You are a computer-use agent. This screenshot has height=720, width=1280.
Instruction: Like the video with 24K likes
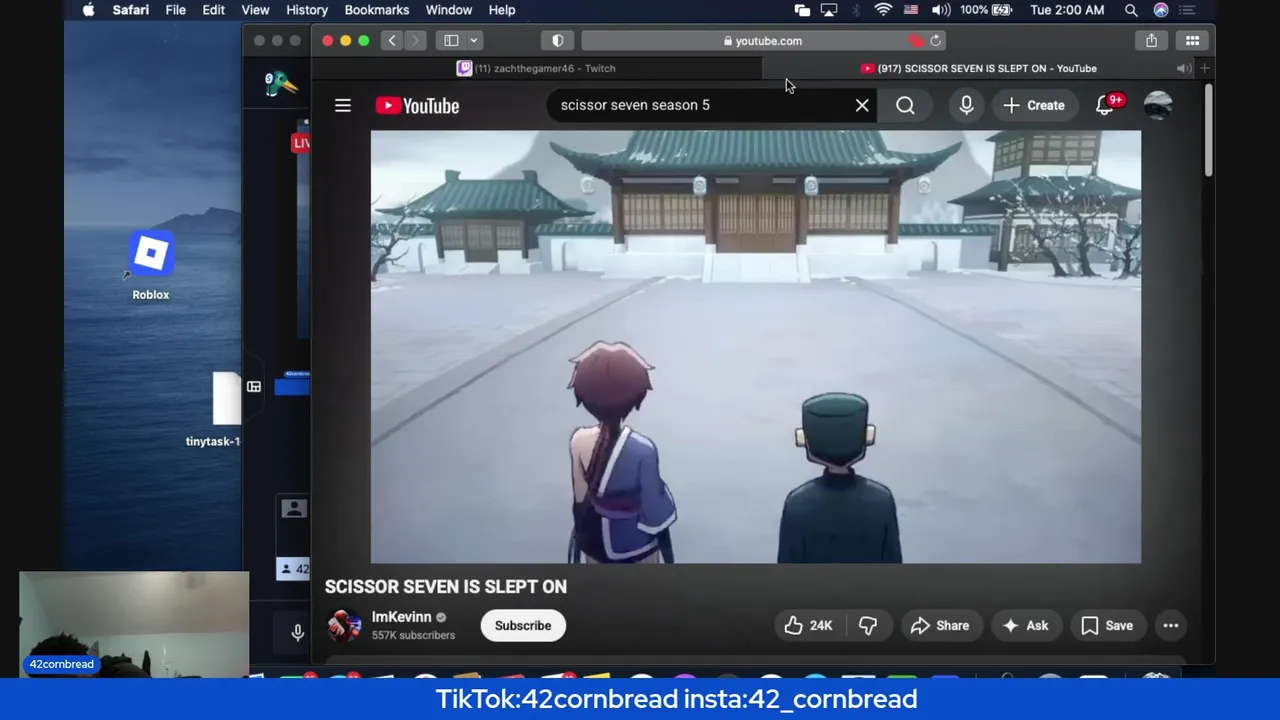[x=808, y=625]
